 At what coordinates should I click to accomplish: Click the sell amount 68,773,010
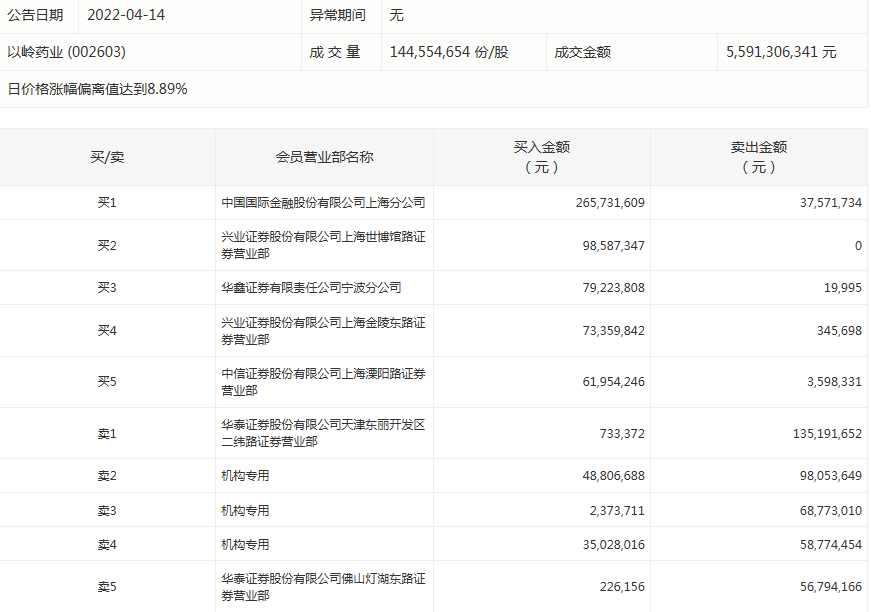pyautogui.click(x=830, y=510)
